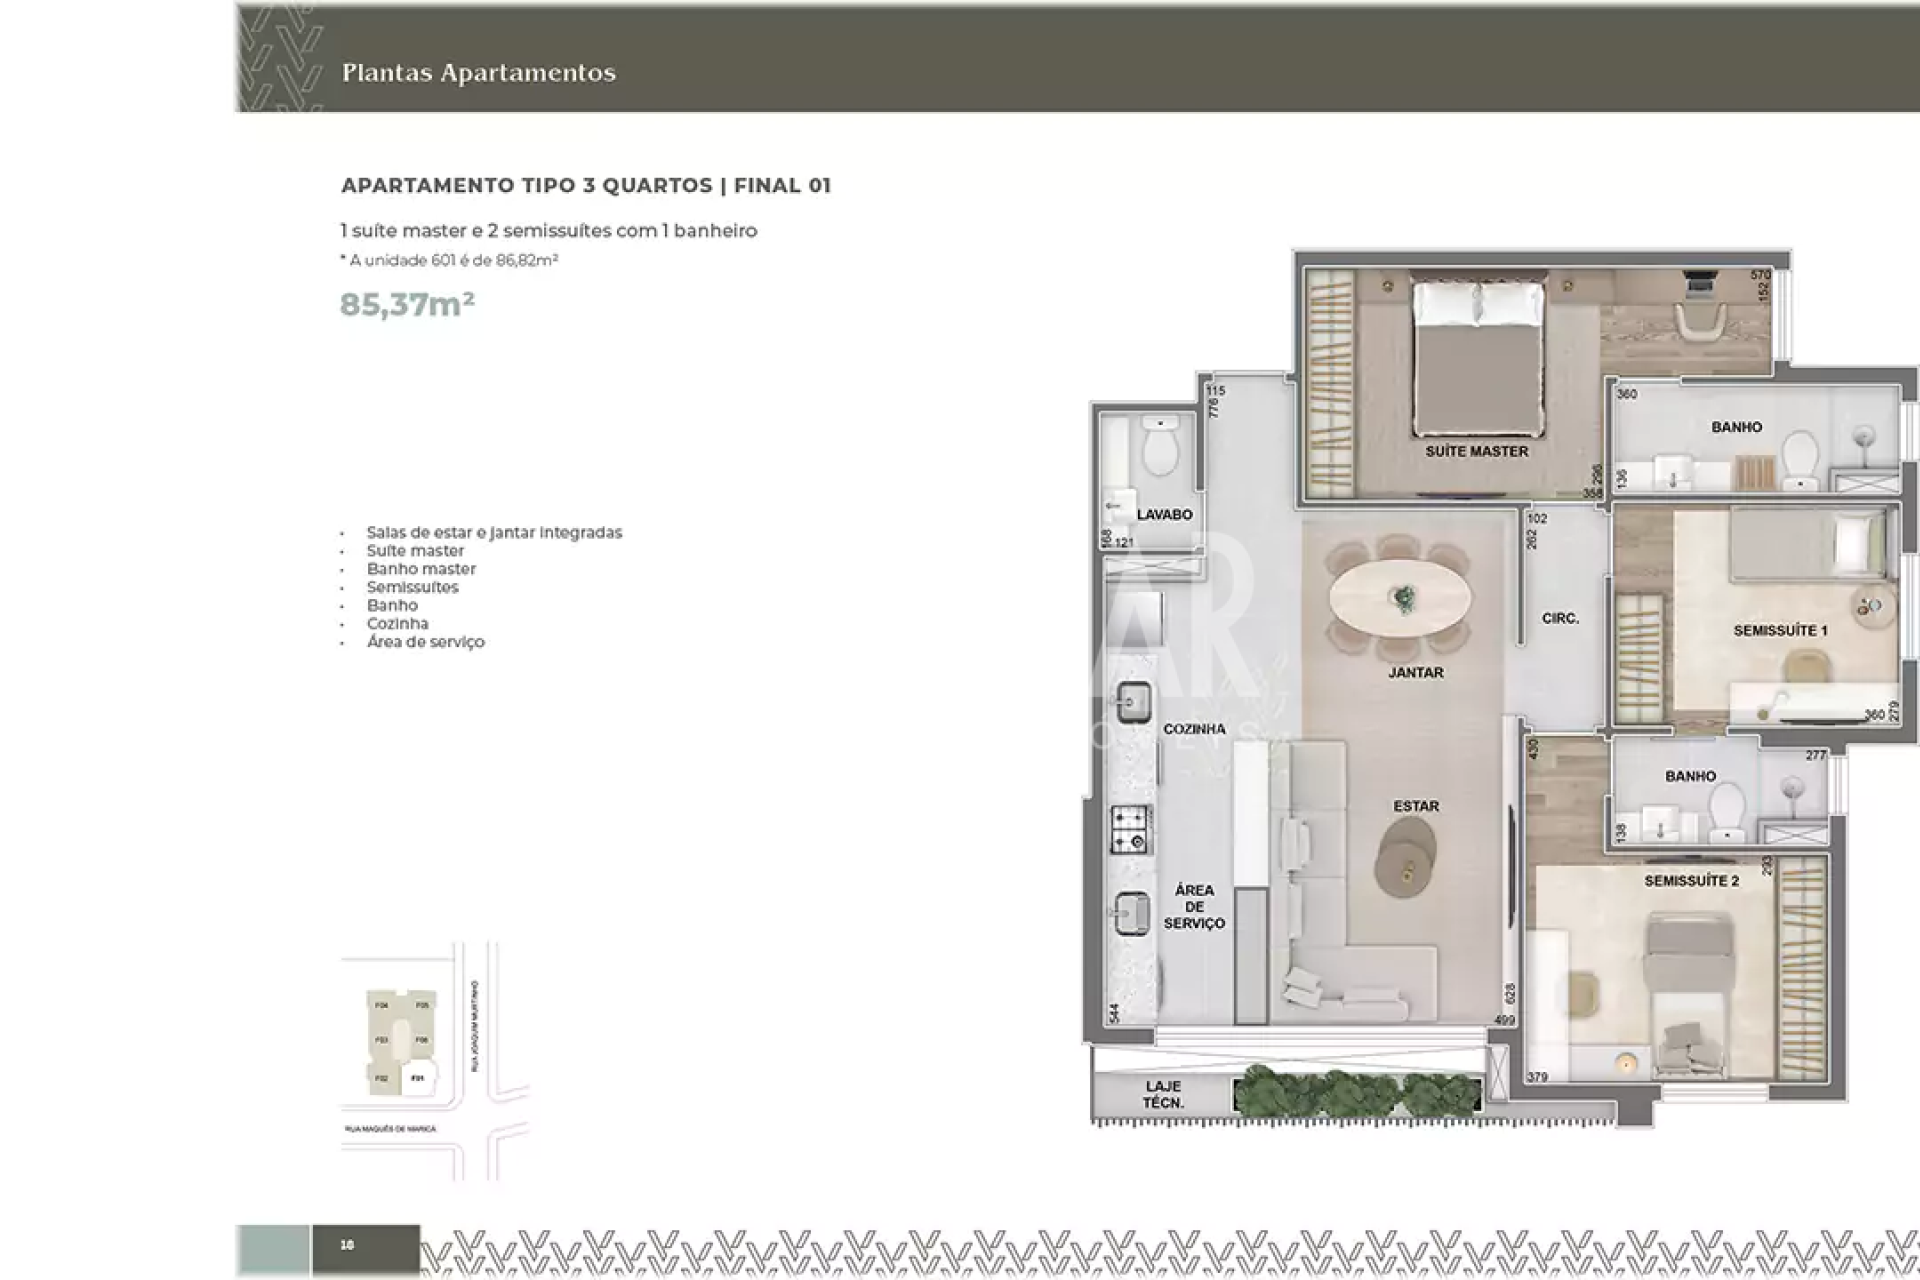
Task: Click the building location mini-map thumbnail
Action: coord(434,1060)
